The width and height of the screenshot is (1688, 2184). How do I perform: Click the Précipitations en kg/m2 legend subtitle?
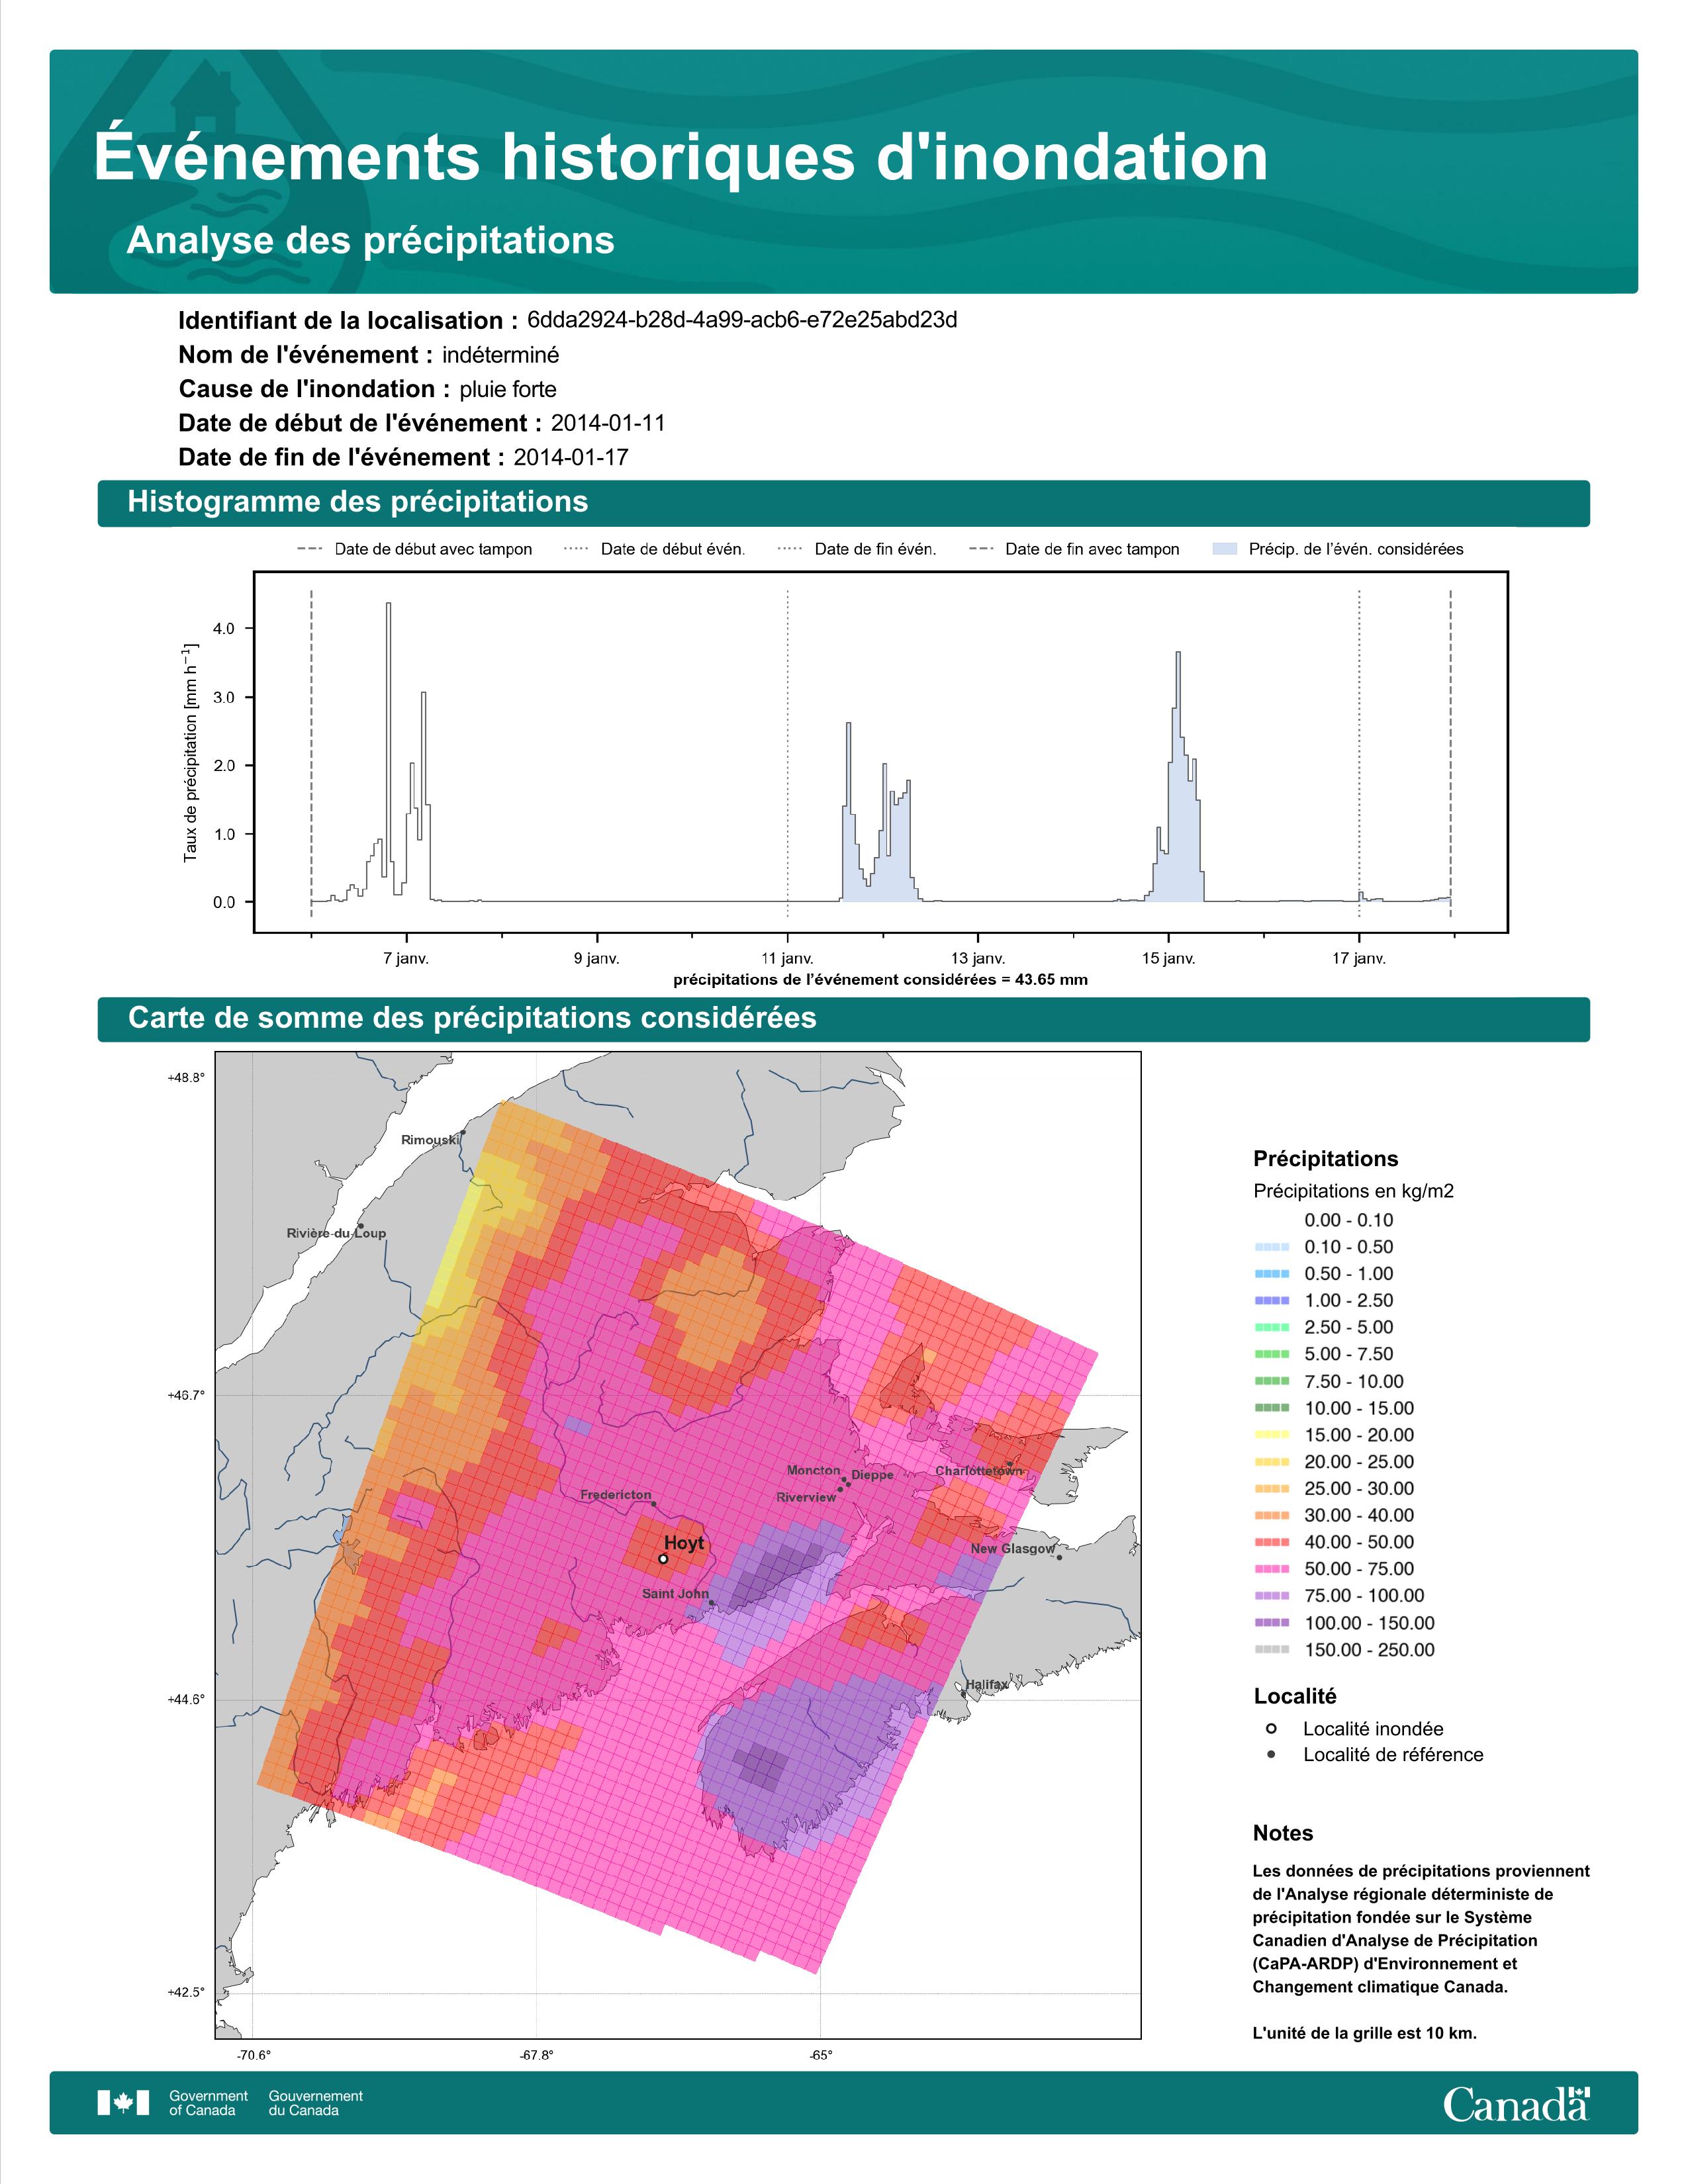coord(1353,1191)
